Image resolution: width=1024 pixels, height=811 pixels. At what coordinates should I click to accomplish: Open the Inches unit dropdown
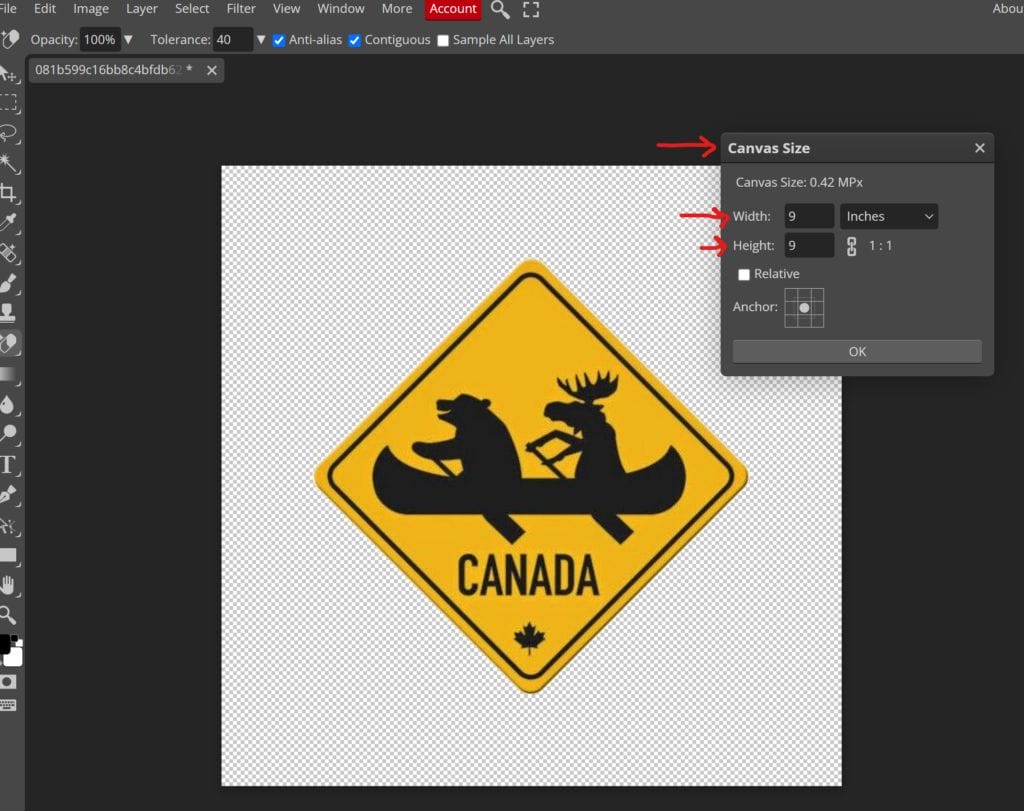point(889,216)
